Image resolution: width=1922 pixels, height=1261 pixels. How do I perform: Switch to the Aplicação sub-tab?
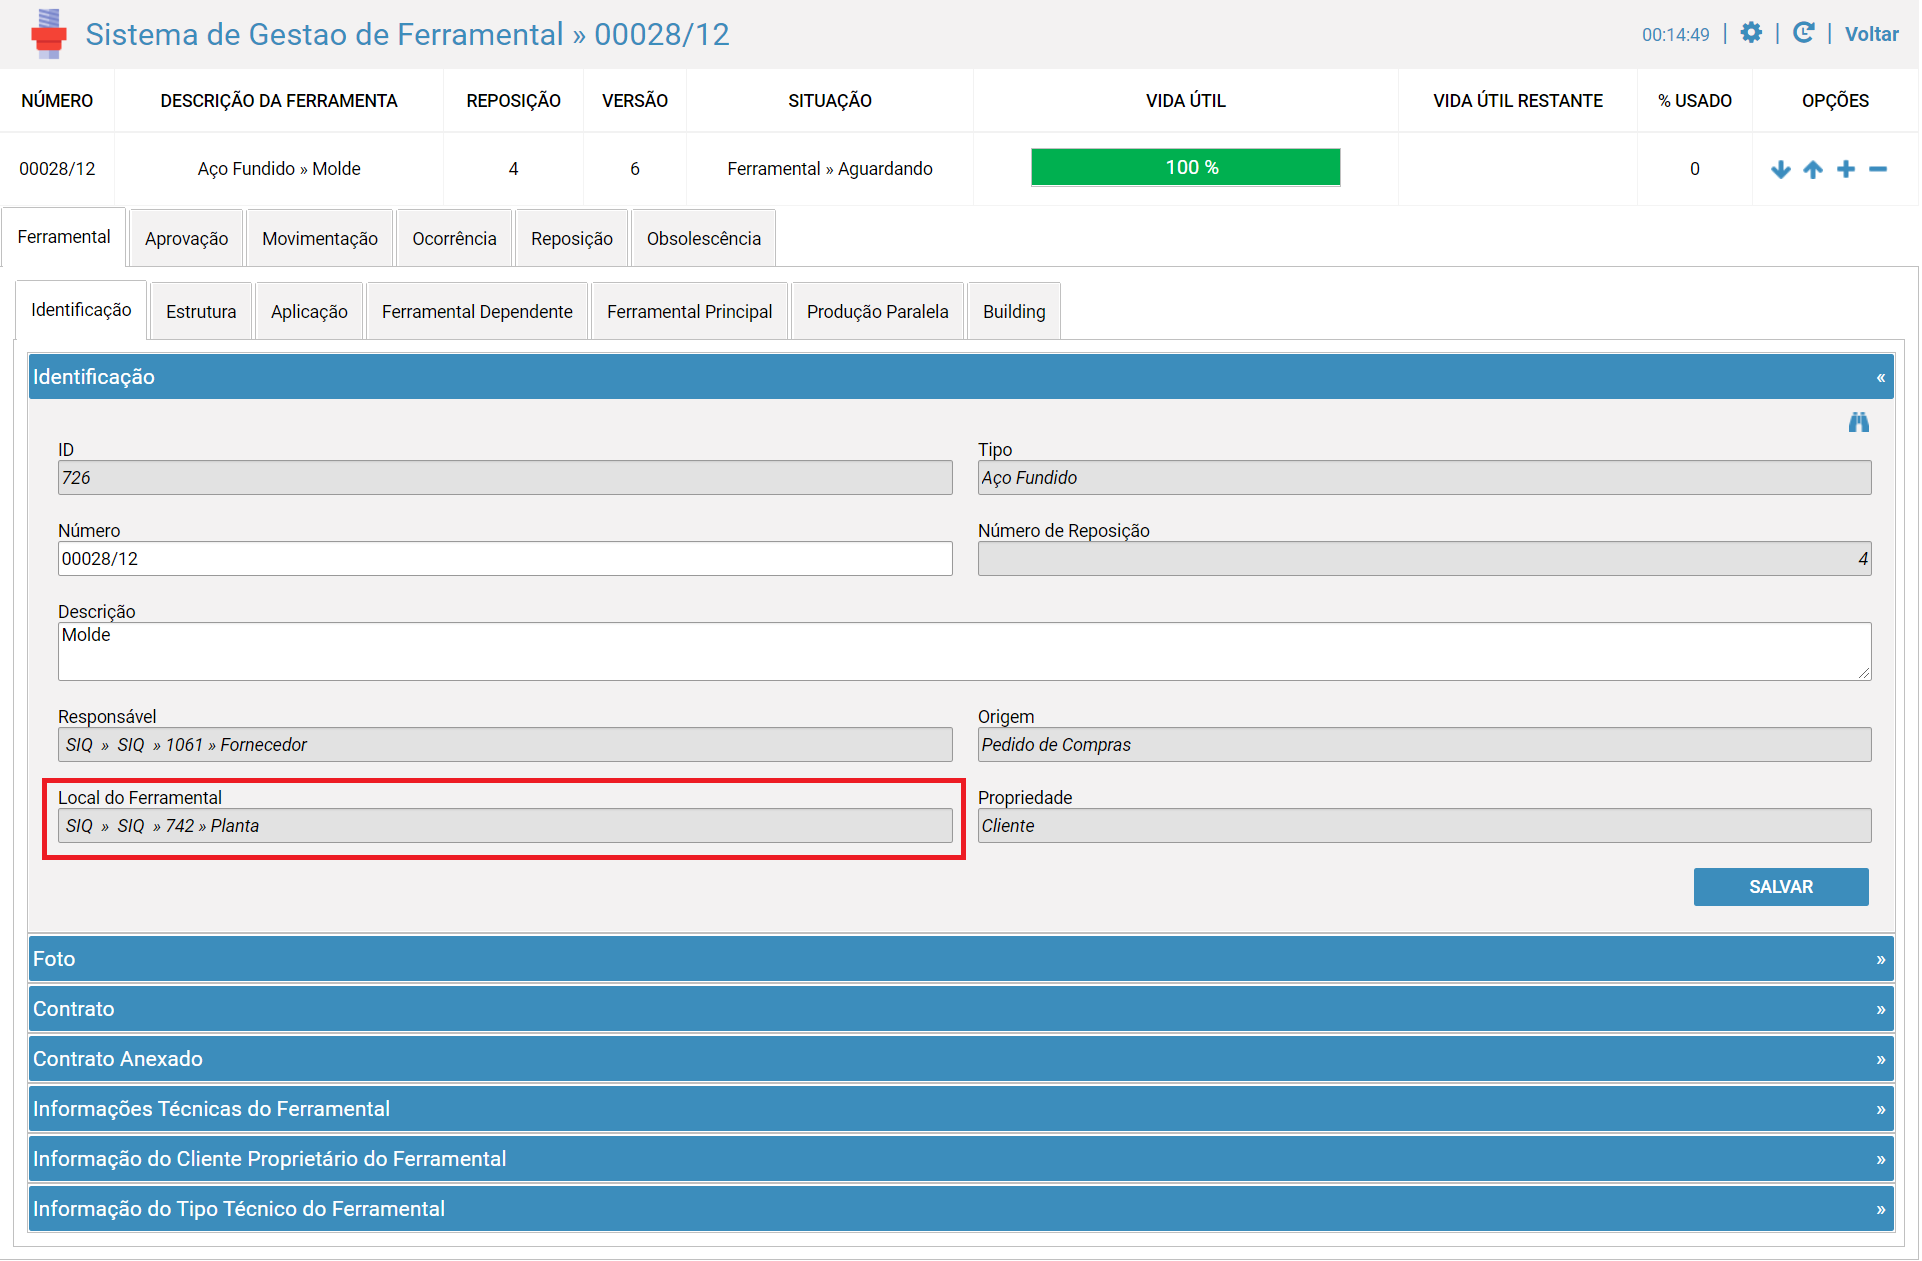[309, 311]
